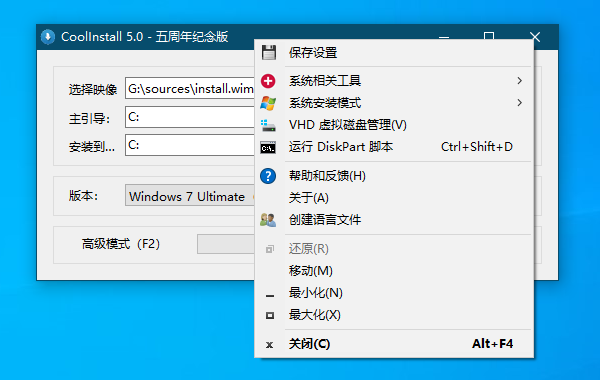The width and height of the screenshot is (600, 380).
Task: Choose 最大化(X) menu entry
Action: tap(394, 315)
